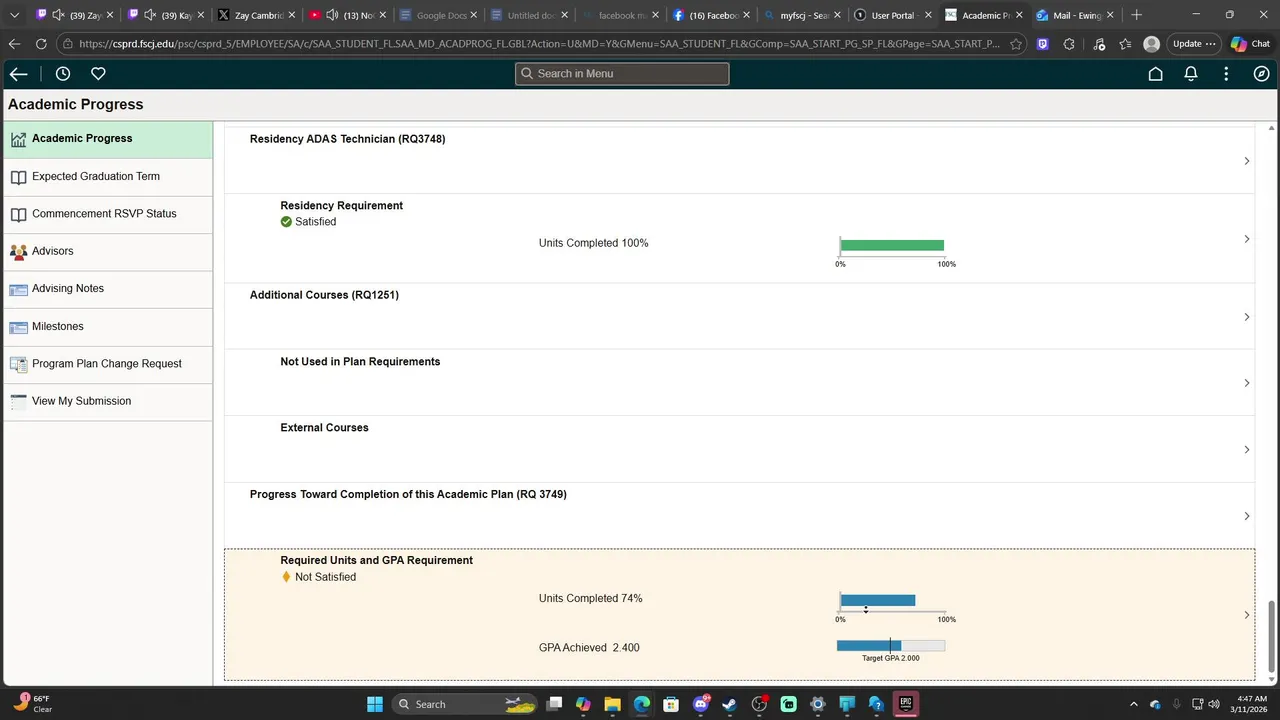Open Expected Graduation Term in sidebar
This screenshot has width=1280, height=720.
(108, 177)
